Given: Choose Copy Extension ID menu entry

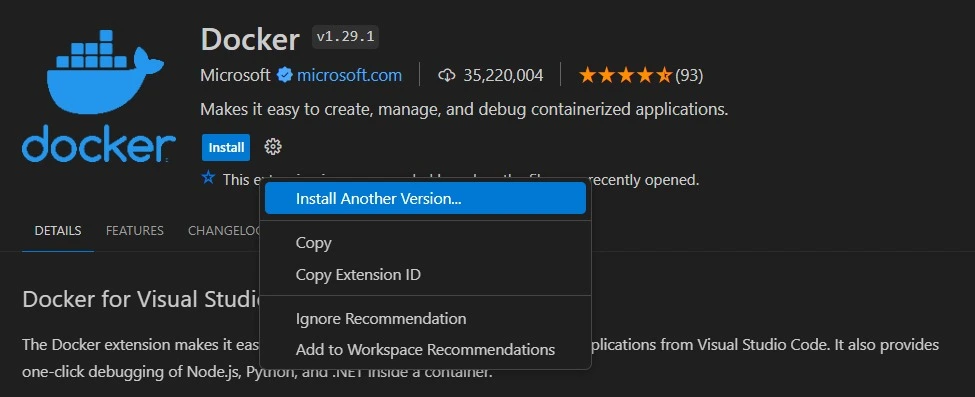Looking at the screenshot, I should click(x=425, y=274).
